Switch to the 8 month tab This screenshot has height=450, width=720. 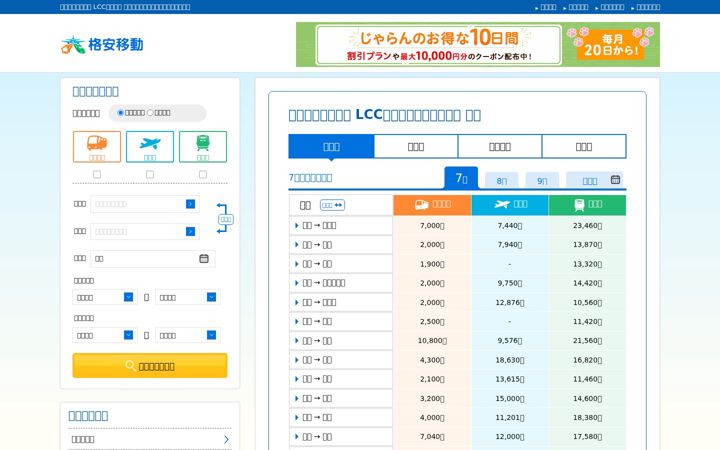point(501,180)
